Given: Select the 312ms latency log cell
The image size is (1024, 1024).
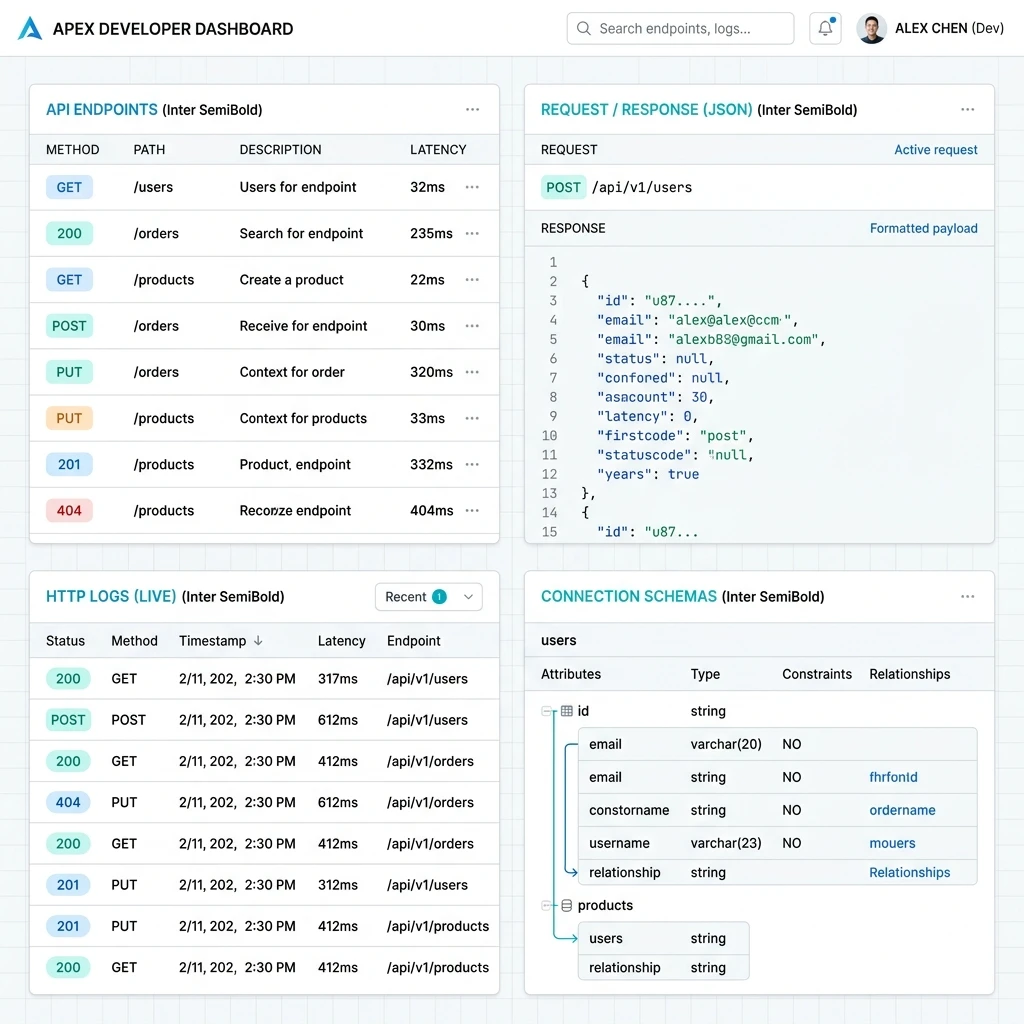Looking at the screenshot, I should point(338,885).
